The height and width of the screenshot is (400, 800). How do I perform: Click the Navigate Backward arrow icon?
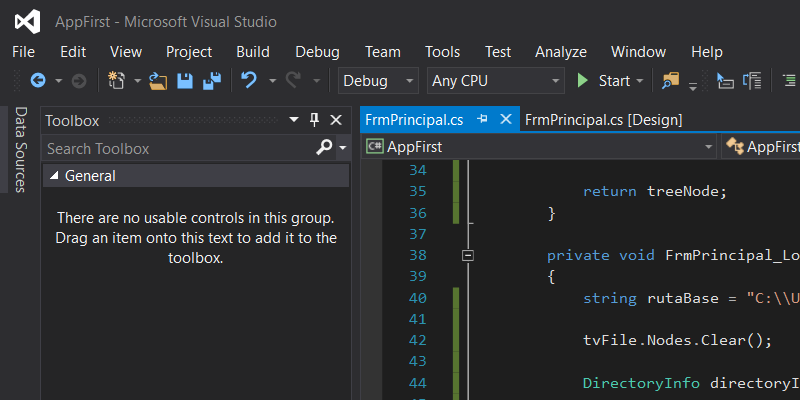coord(38,81)
